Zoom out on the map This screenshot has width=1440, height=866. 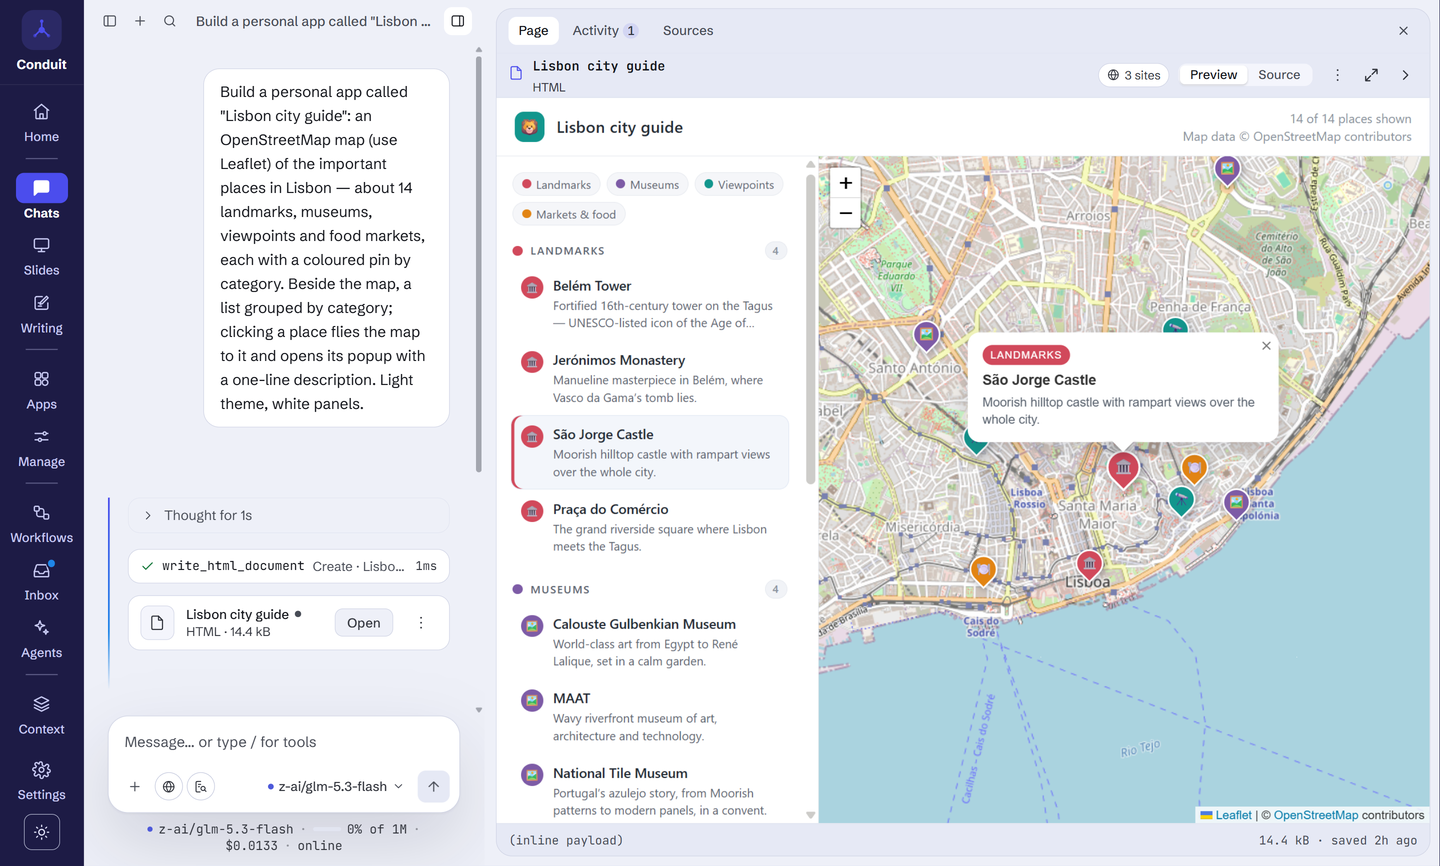pos(846,213)
